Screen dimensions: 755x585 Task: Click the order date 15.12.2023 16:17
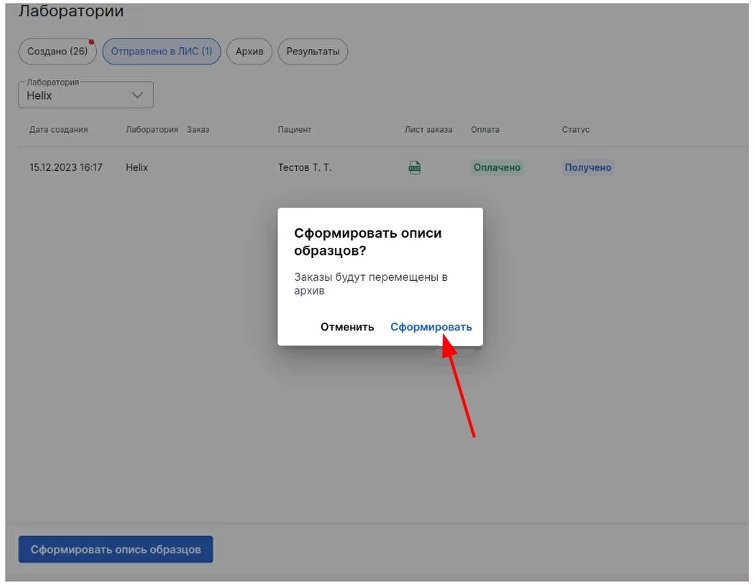[x=66, y=168]
